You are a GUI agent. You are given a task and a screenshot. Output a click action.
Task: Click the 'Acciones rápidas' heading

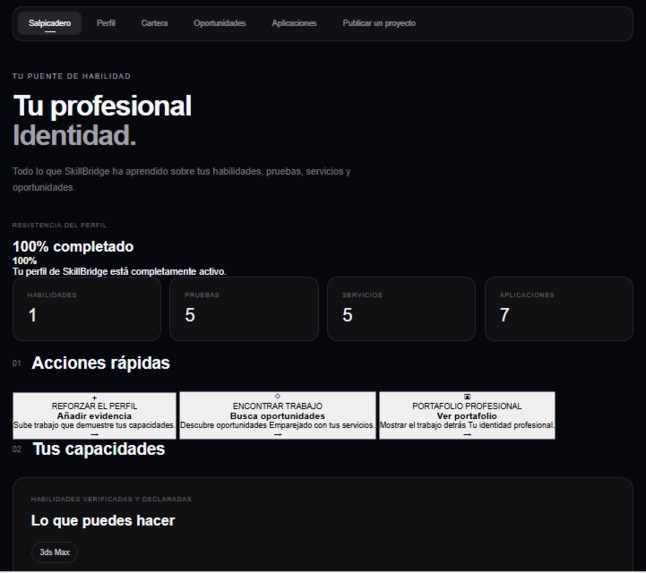[x=101, y=363]
